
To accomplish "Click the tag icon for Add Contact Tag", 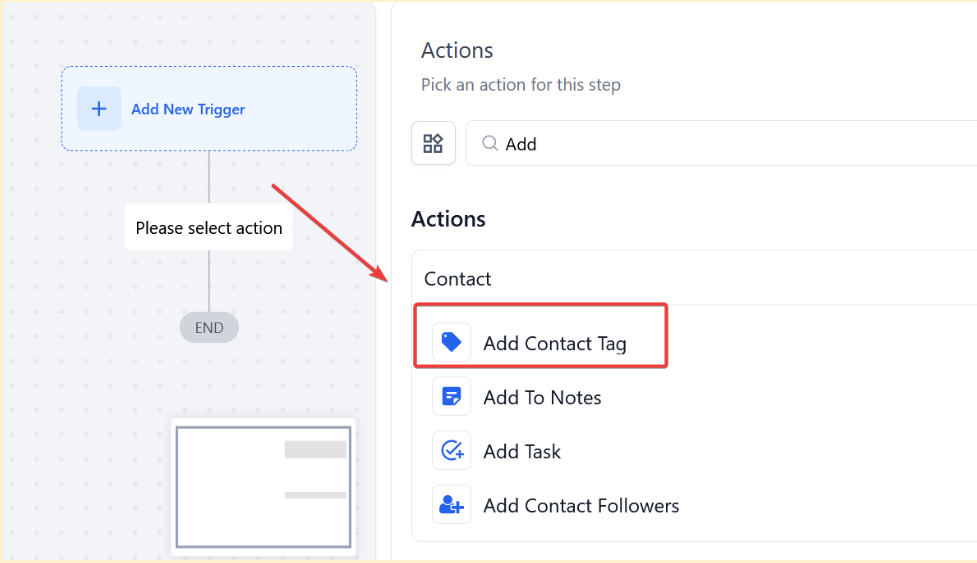I will (451, 343).
